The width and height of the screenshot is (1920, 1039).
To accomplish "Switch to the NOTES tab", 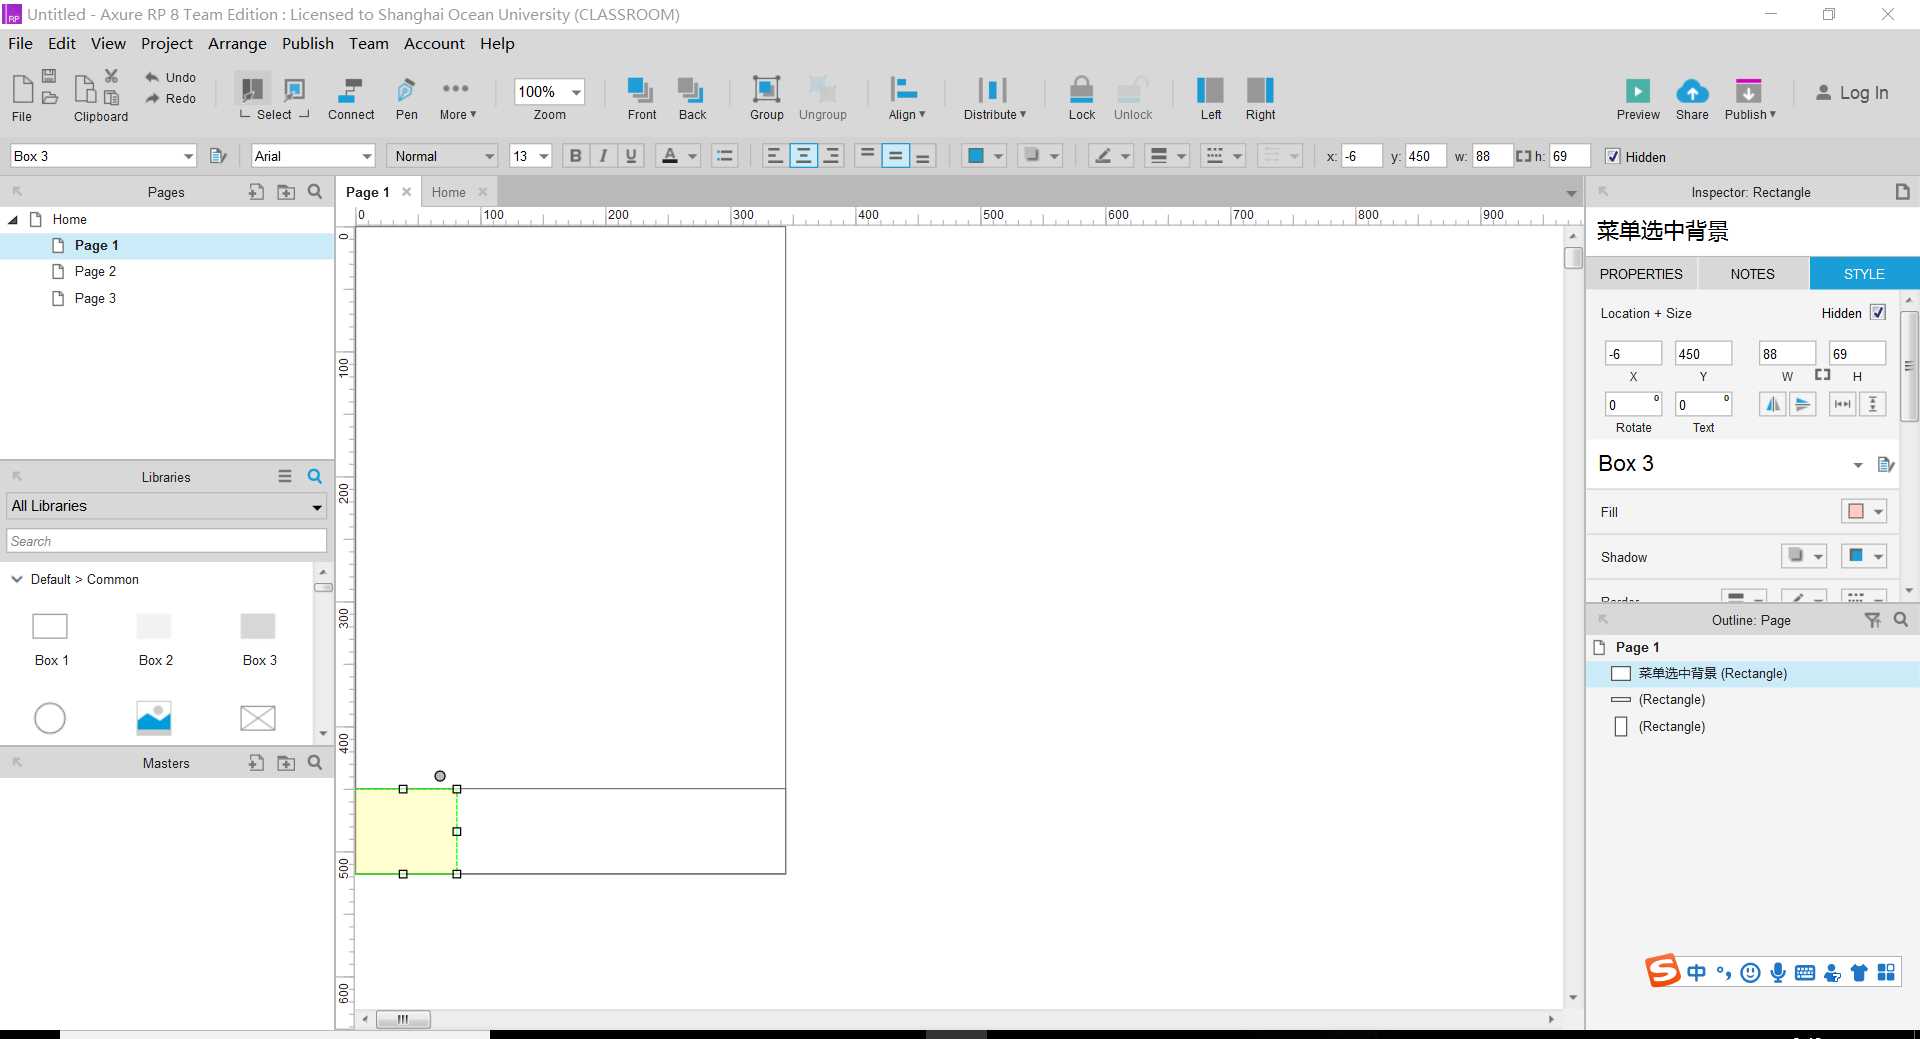I will coord(1752,274).
